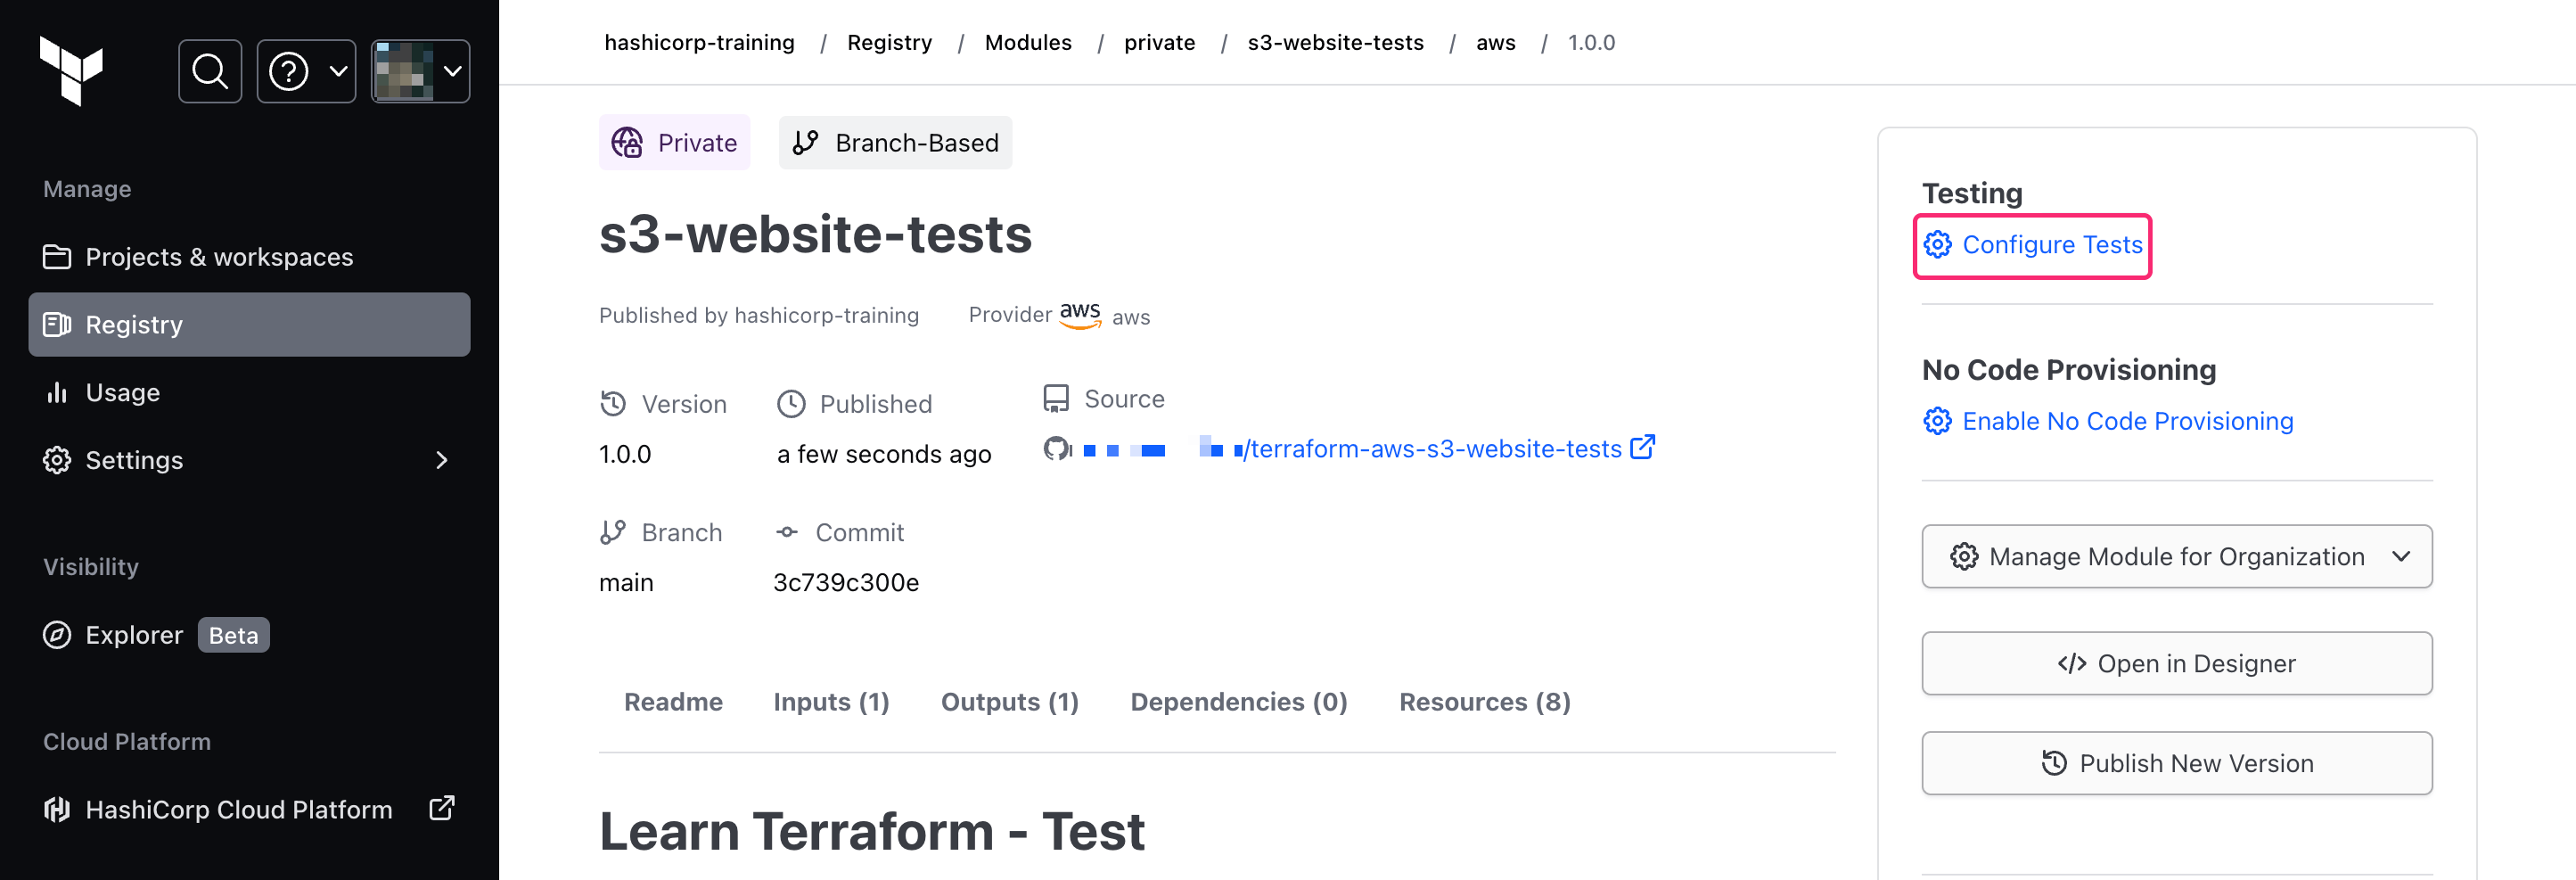Image resolution: width=2576 pixels, height=880 pixels.
Task: Open the Dependencies (0) tab
Action: tap(1238, 701)
